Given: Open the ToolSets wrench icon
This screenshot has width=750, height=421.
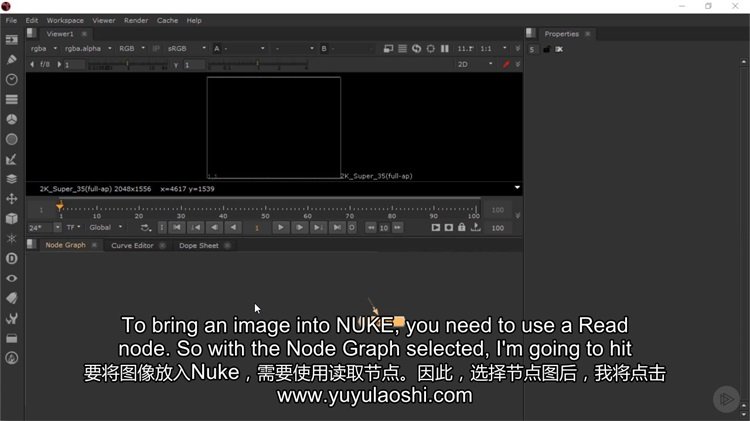Looking at the screenshot, I should (11, 318).
